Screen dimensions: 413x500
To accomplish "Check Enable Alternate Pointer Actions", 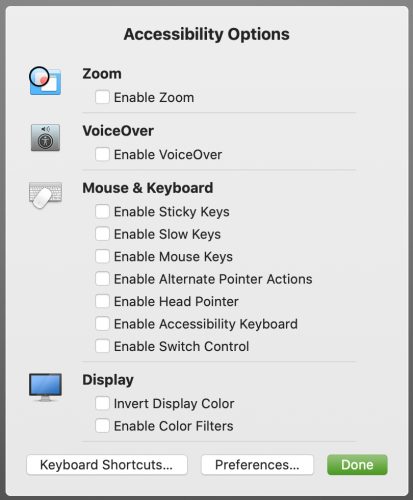I will (102, 279).
